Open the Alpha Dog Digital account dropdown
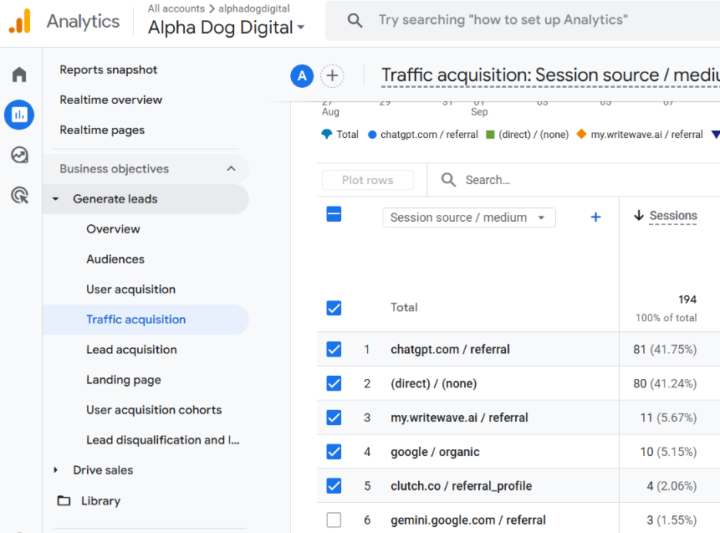The image size is (720, 533). [x=226, y=28]
